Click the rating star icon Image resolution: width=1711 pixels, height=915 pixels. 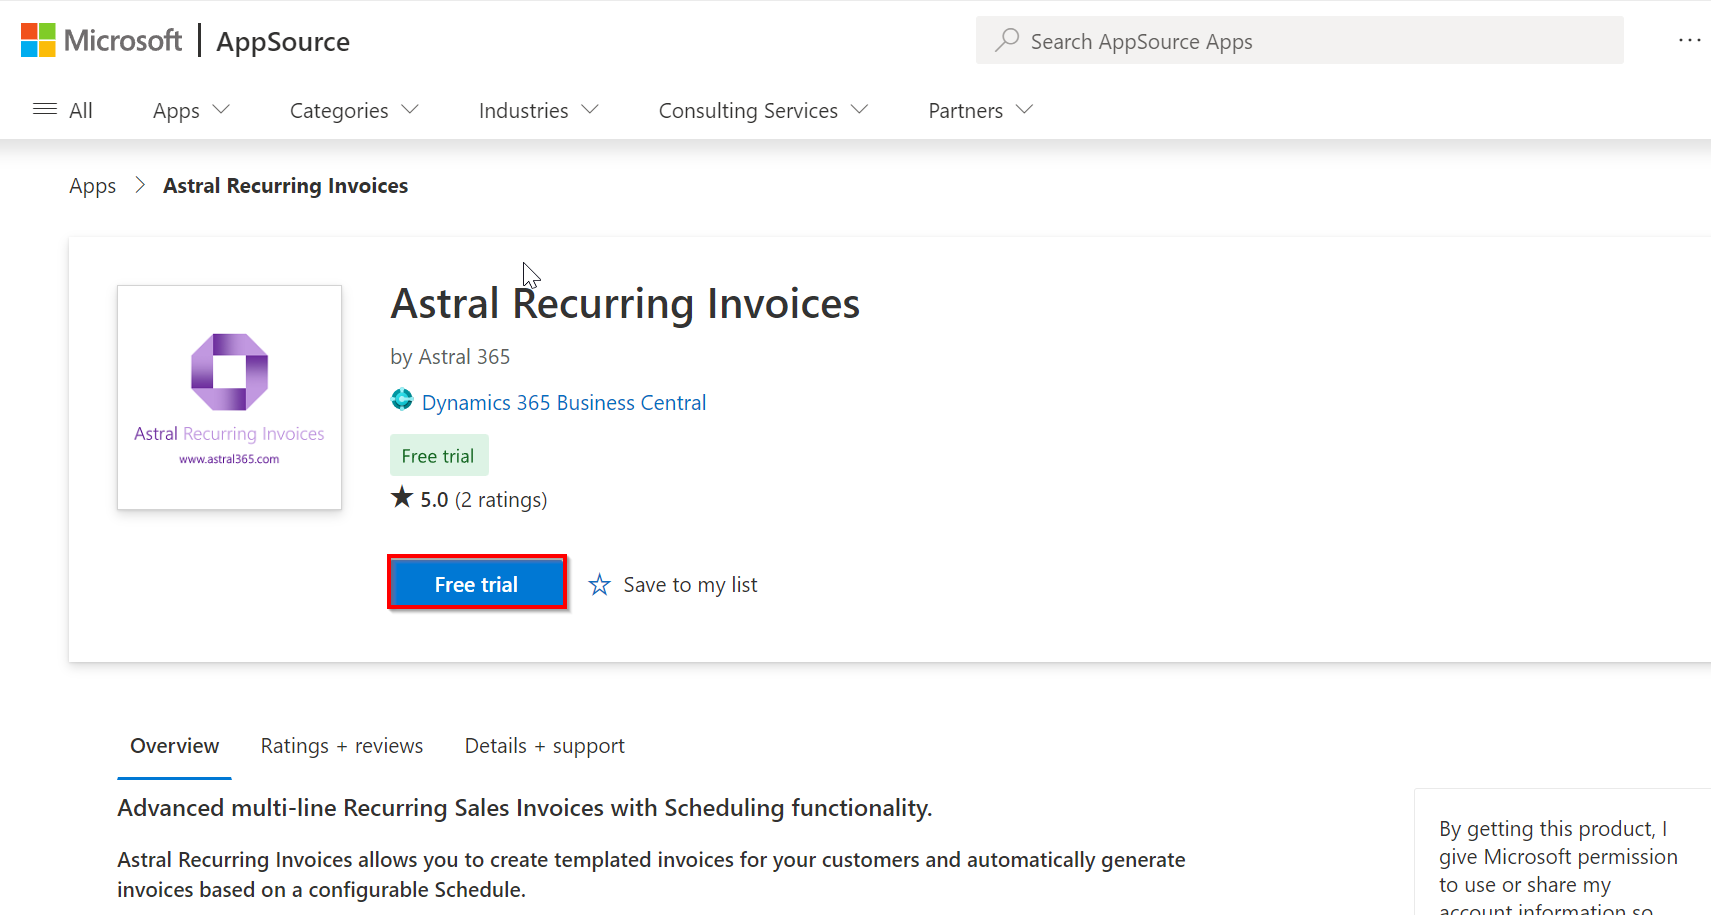tap(402, 498)
